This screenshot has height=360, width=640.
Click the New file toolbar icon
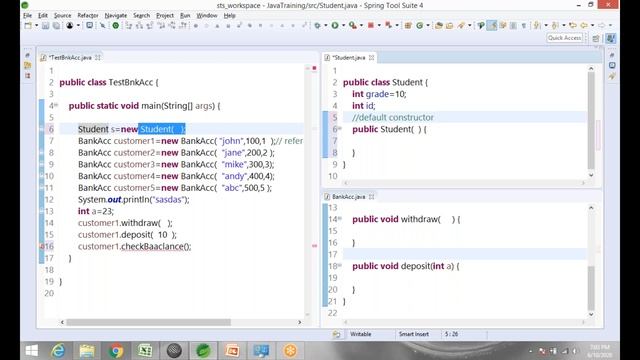pyautogui.click(x=28, y=25)
